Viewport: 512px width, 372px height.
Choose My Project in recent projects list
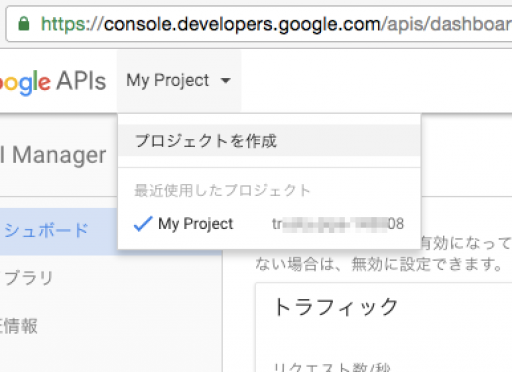[x=269, y=224]
